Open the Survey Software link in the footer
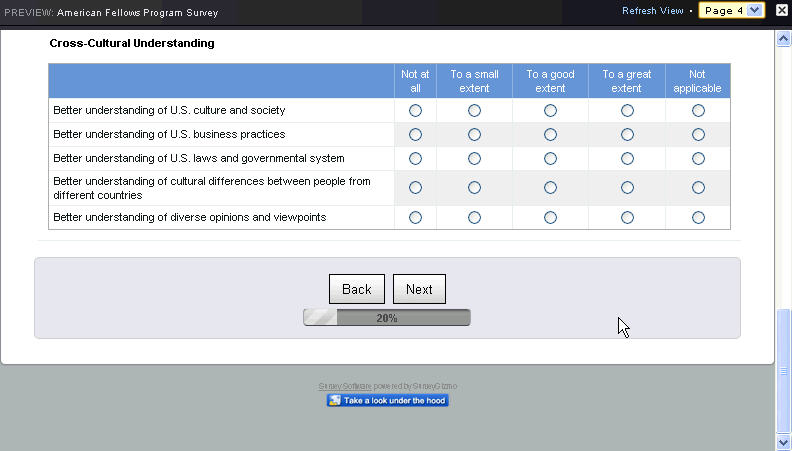Screen dimensions: 792x451 [x=345, y=386]
